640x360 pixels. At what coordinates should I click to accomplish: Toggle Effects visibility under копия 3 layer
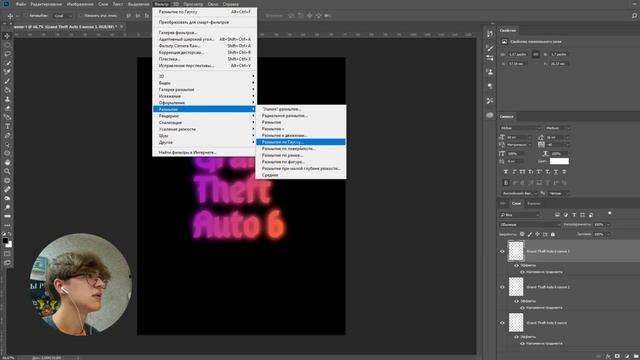[516, 265]
